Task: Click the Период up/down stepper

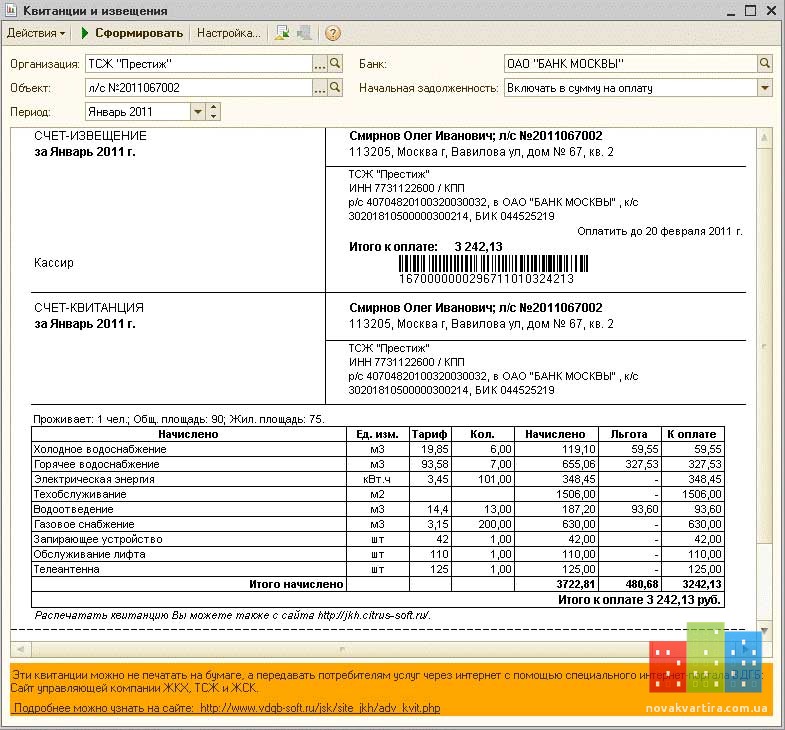Action: 213,112
